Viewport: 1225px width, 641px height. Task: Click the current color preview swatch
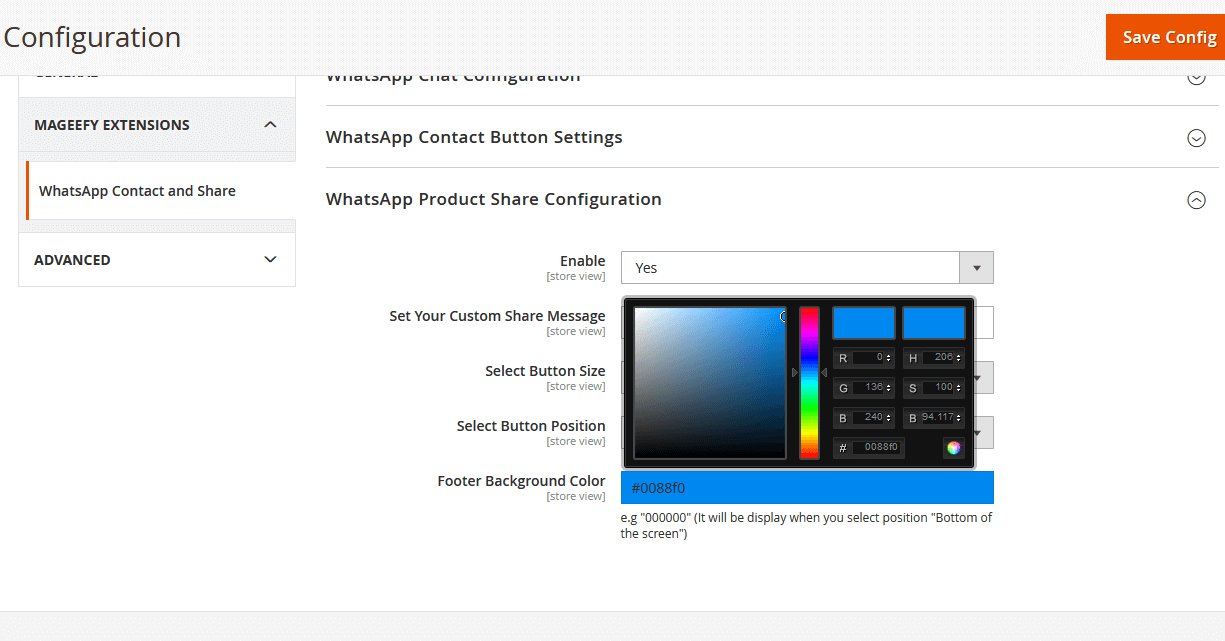934,323
